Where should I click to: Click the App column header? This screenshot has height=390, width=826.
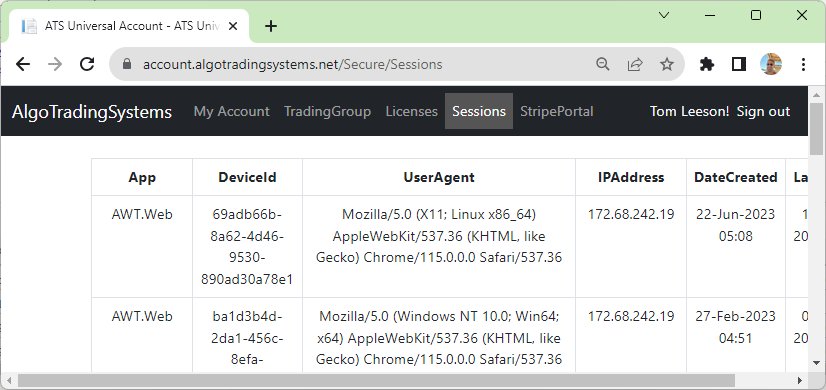142,177
